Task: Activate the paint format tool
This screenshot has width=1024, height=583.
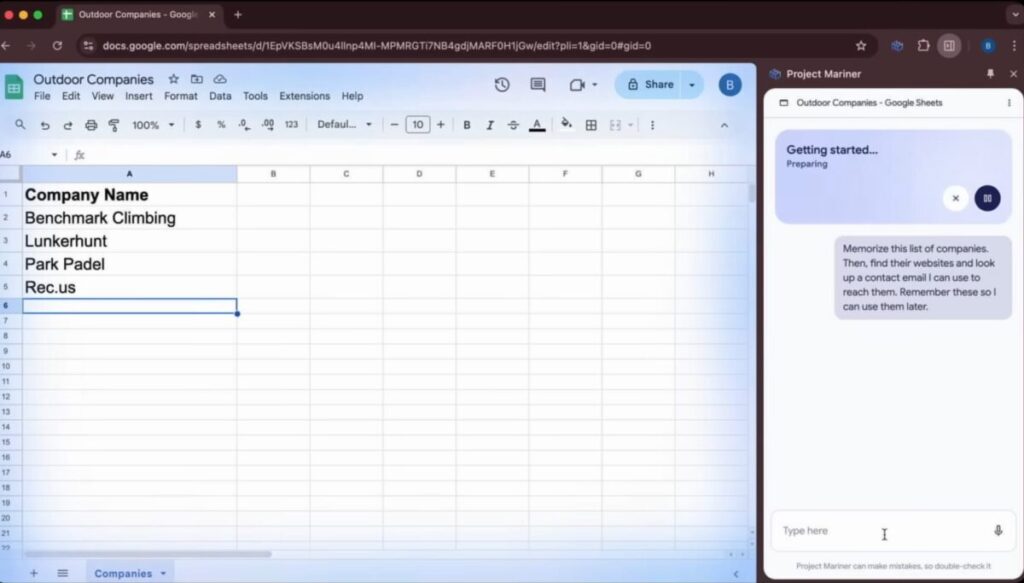Action: [114, 125]
